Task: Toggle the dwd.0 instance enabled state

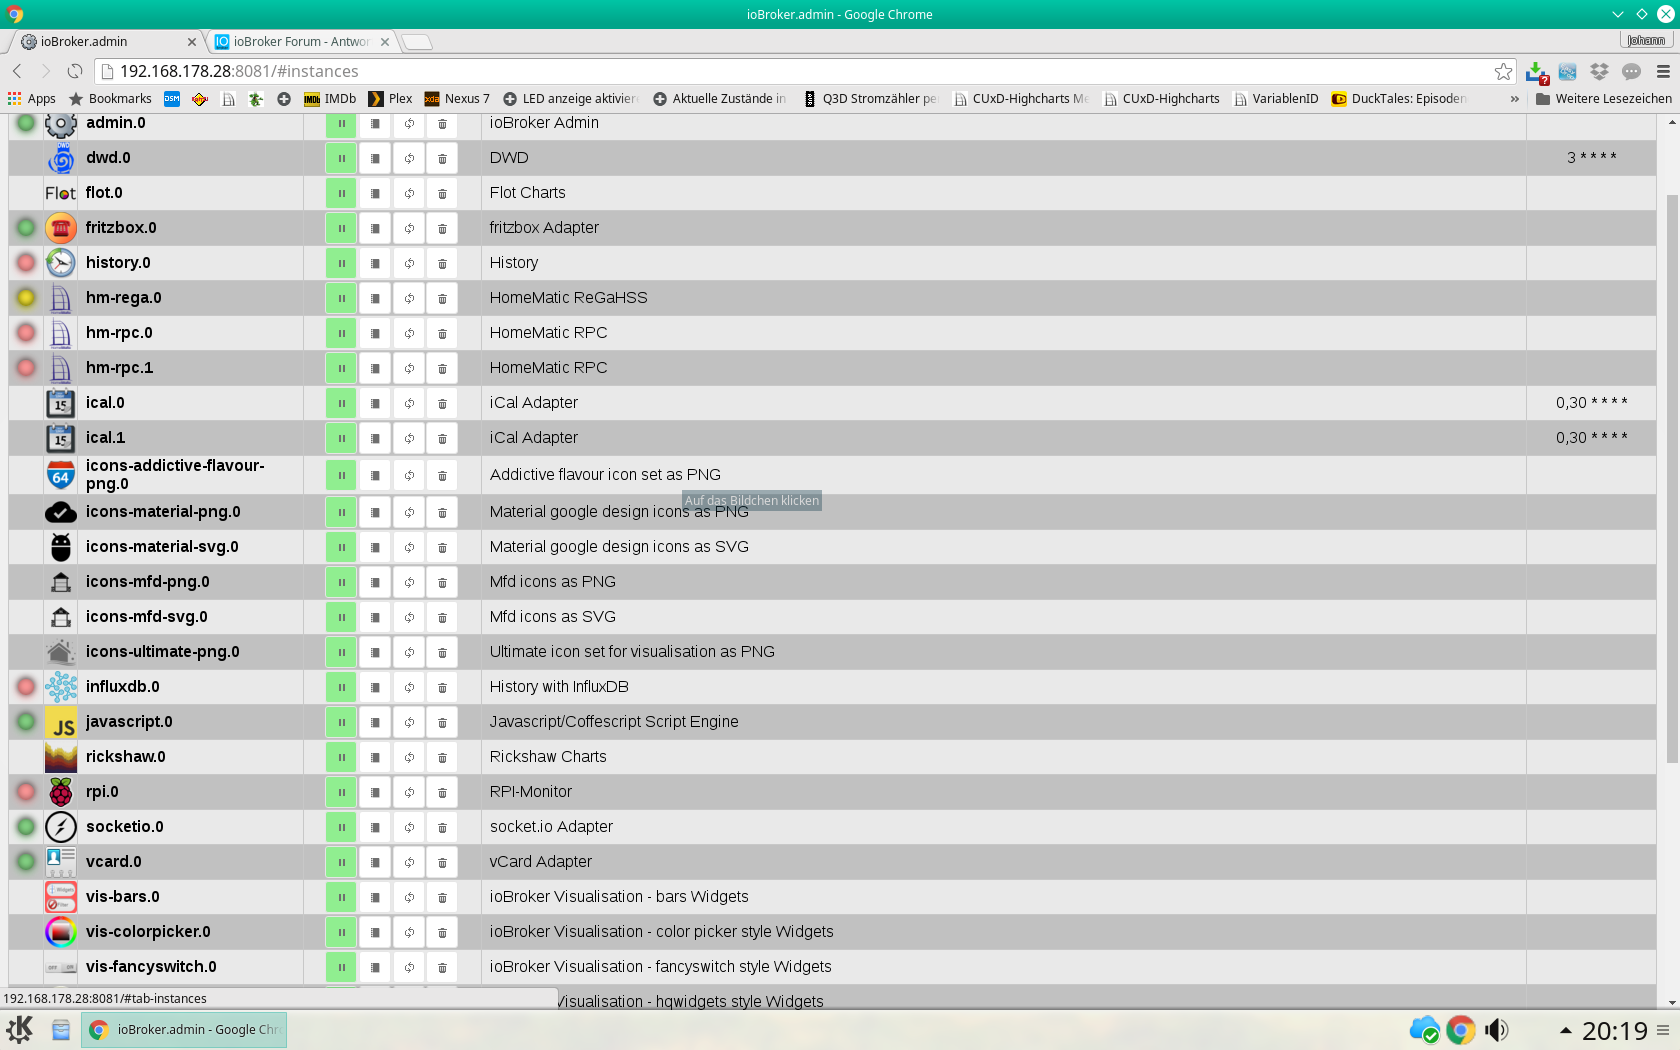Action: click(341, 158)
